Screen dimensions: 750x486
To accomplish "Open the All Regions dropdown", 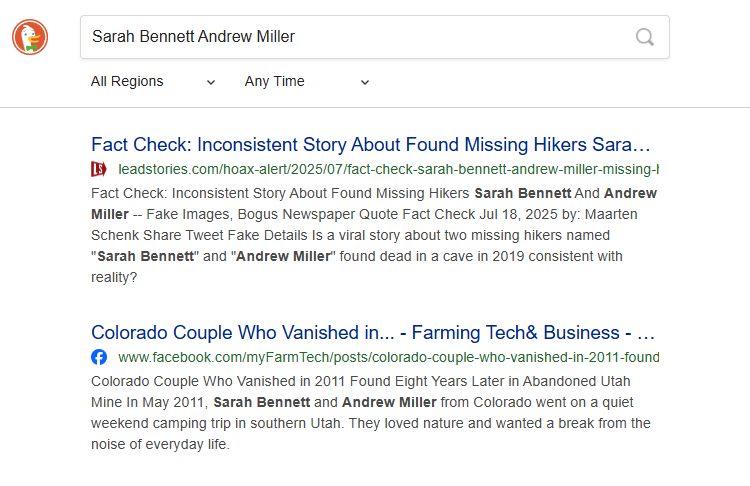I will coord(153,81).
